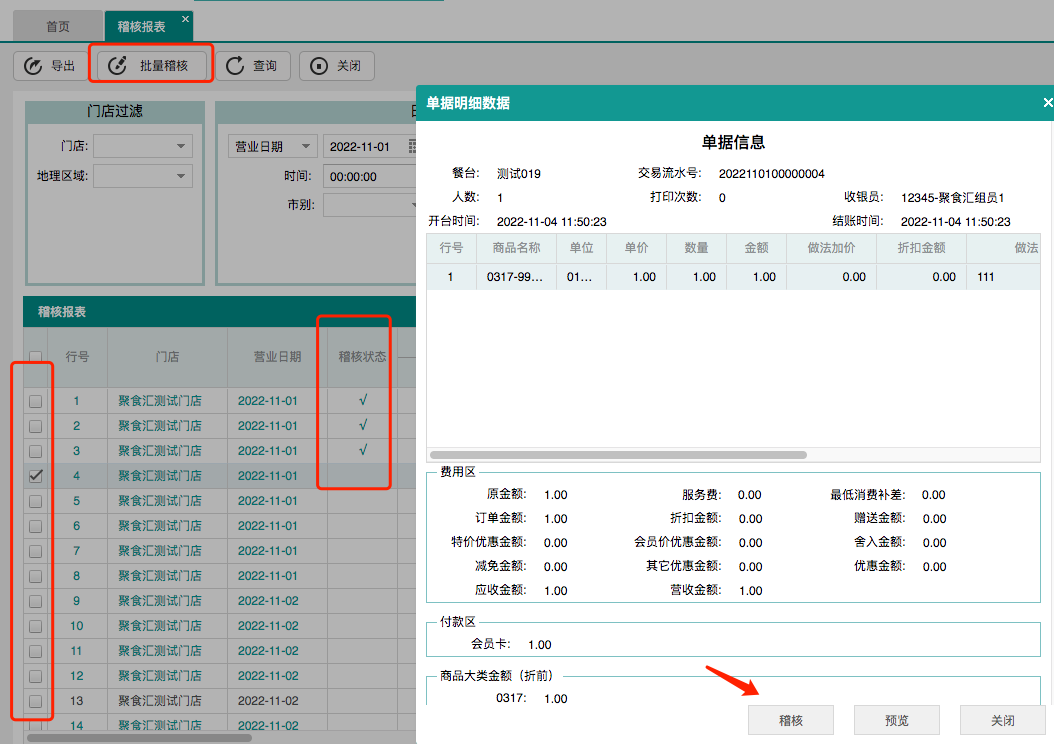Toggle the select-all header checkbox
The width and height of the screenshot is (1054, 744).
36,357
